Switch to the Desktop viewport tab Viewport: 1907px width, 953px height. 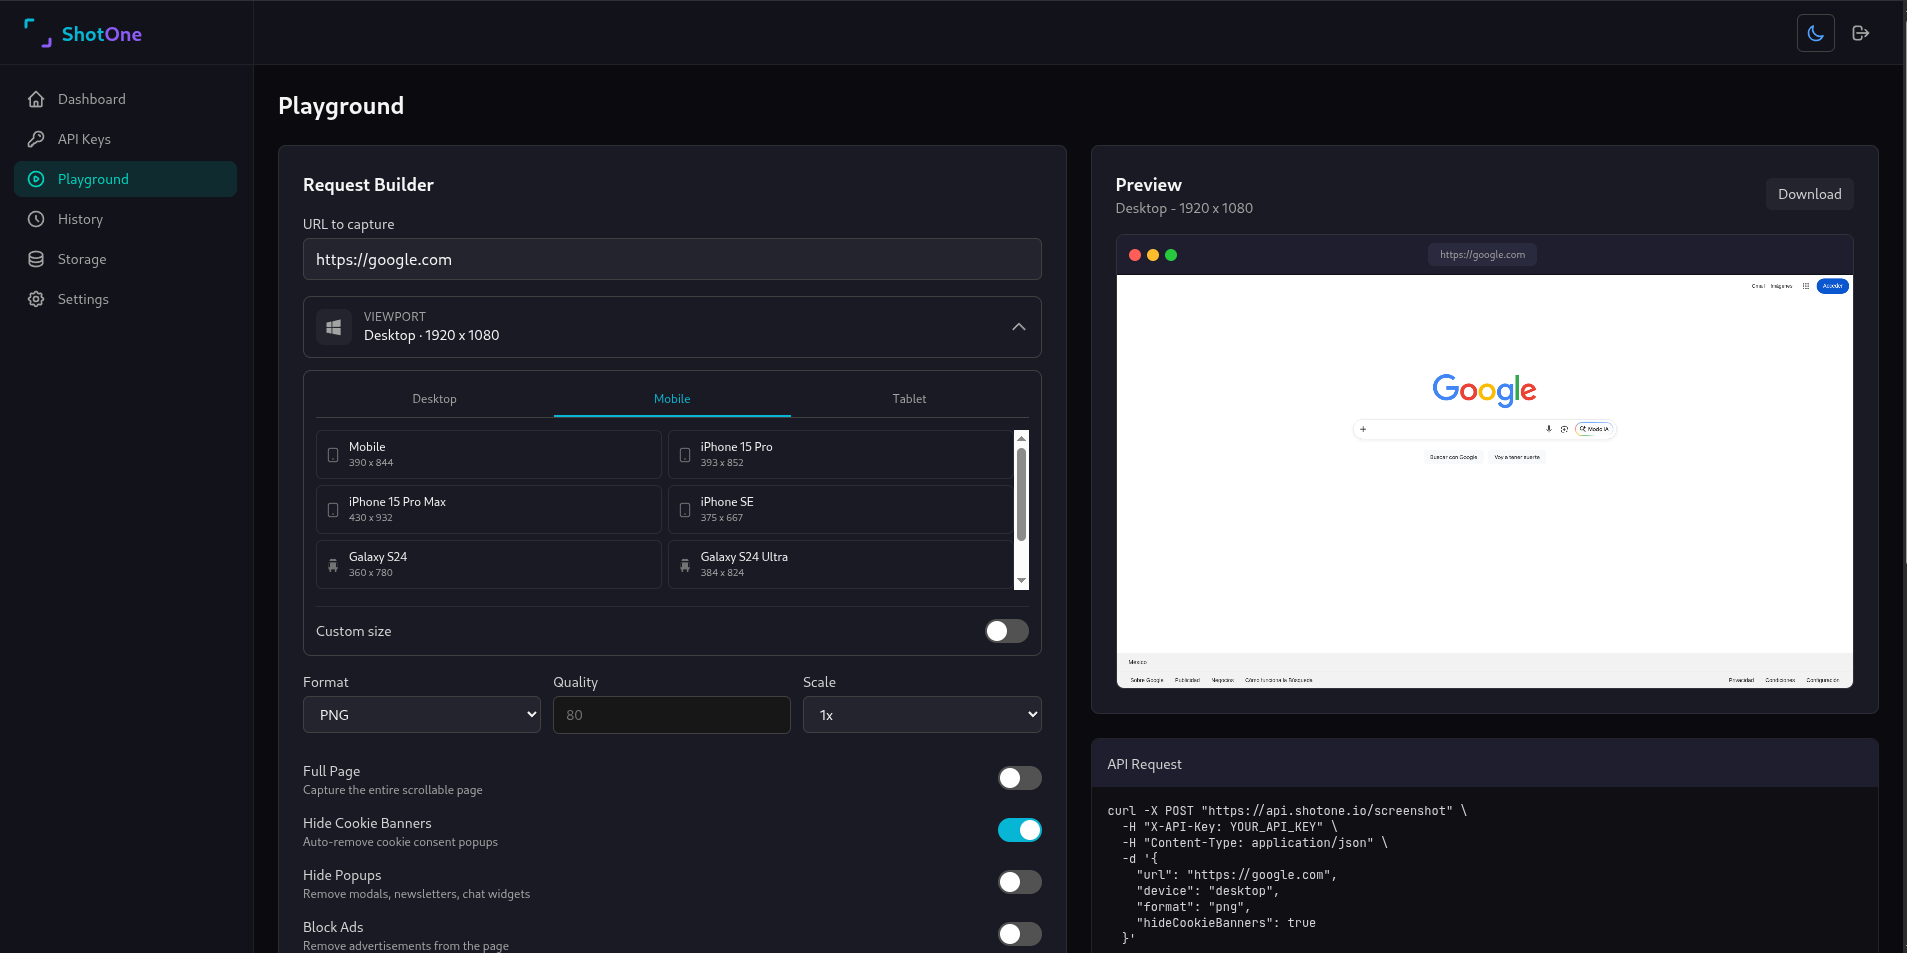[434, 398]
